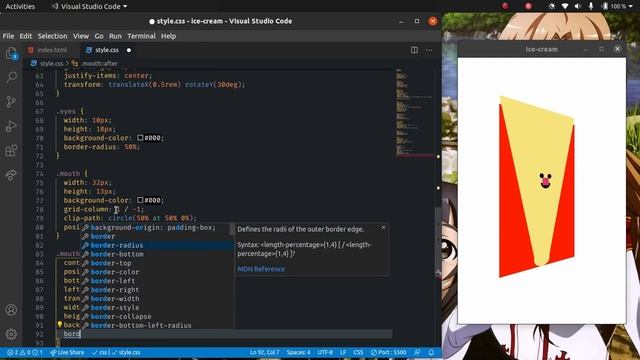Click the unsaved dot on style.css tab
Image resolution: width=640 pixels, height=360 pixels.
coord(129,50)
